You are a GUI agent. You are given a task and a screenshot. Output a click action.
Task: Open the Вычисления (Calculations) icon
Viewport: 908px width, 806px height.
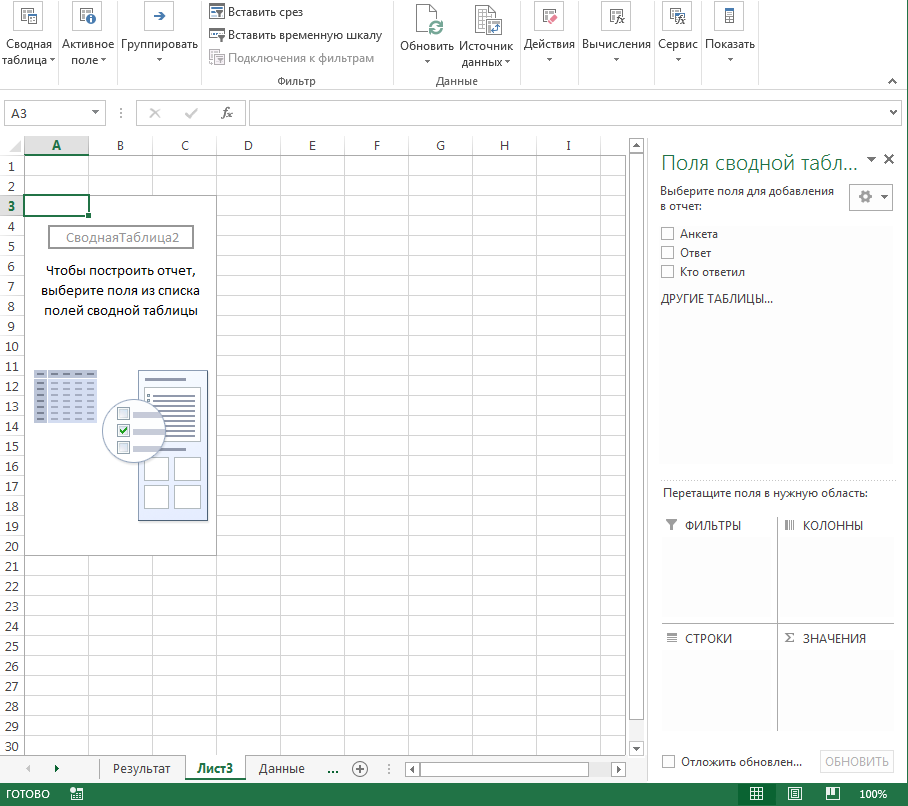(x=615, y=18)
